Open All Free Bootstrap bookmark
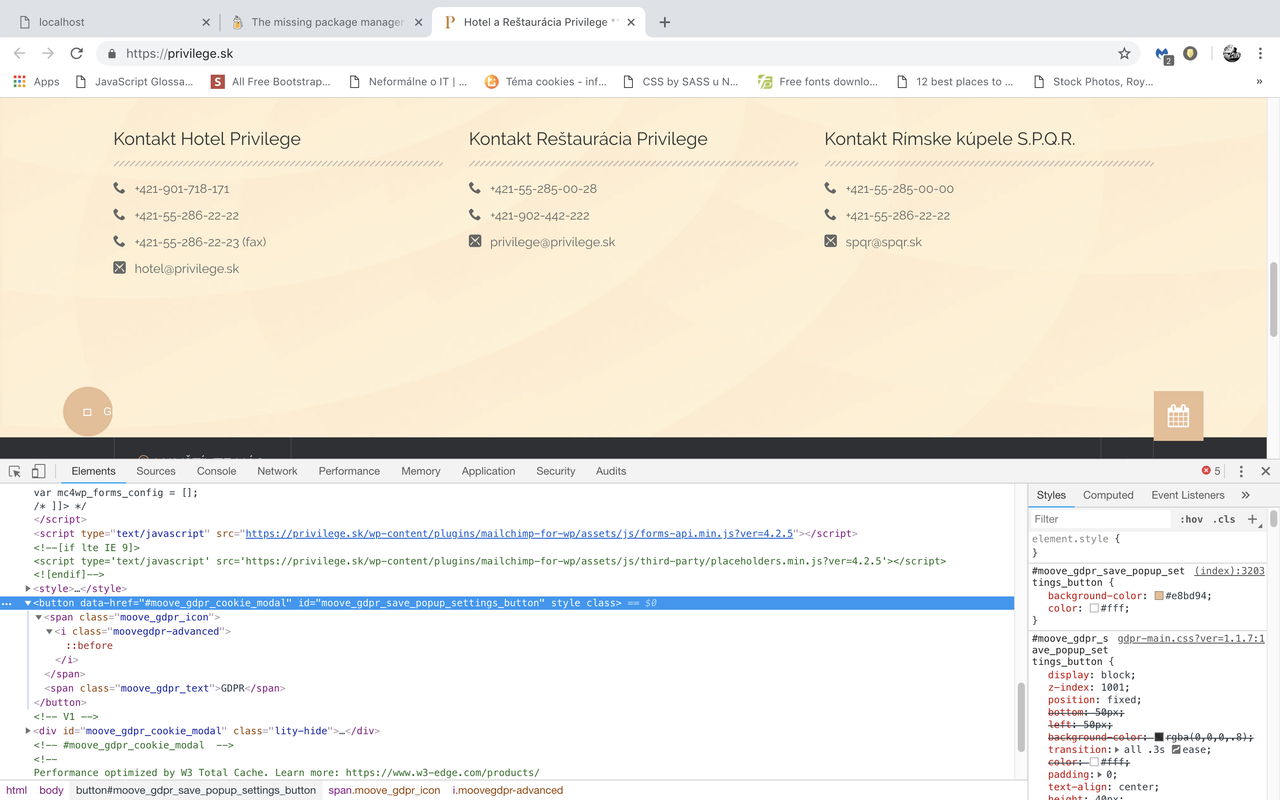 pos(271,82)
